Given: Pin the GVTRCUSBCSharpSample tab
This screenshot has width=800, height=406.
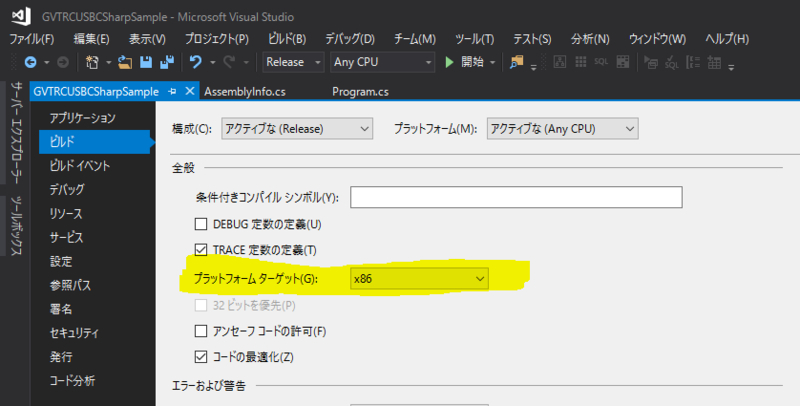Looking at the screenshot, I should (x=172, y=91).
